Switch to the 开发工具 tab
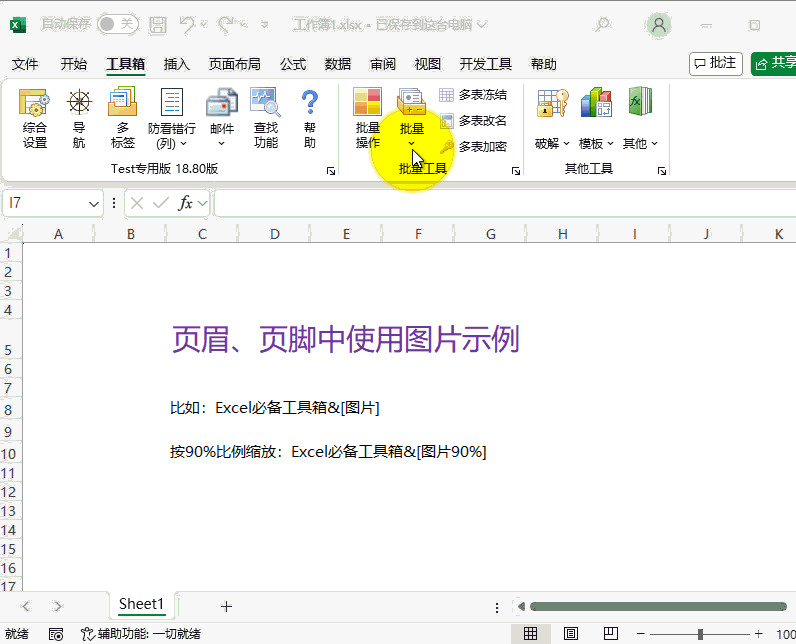 tap(485, 64)
